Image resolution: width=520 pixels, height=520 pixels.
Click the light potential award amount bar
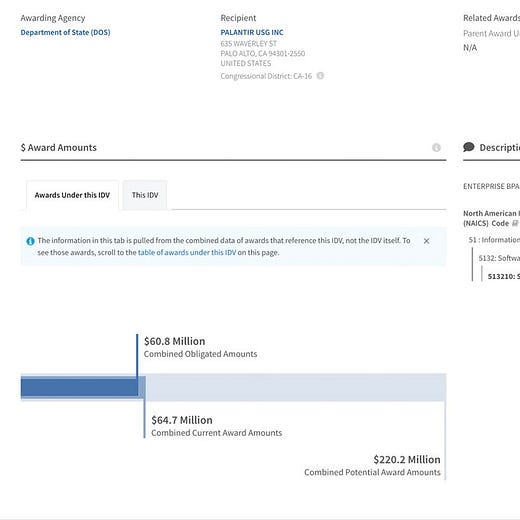click(296, 387)
